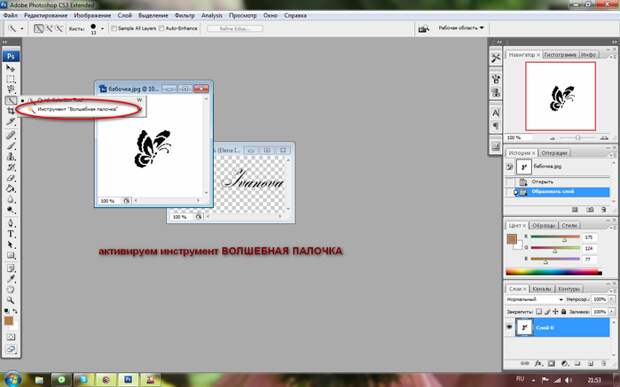Select the Paint Bucket tool

(x=10, y=189)
